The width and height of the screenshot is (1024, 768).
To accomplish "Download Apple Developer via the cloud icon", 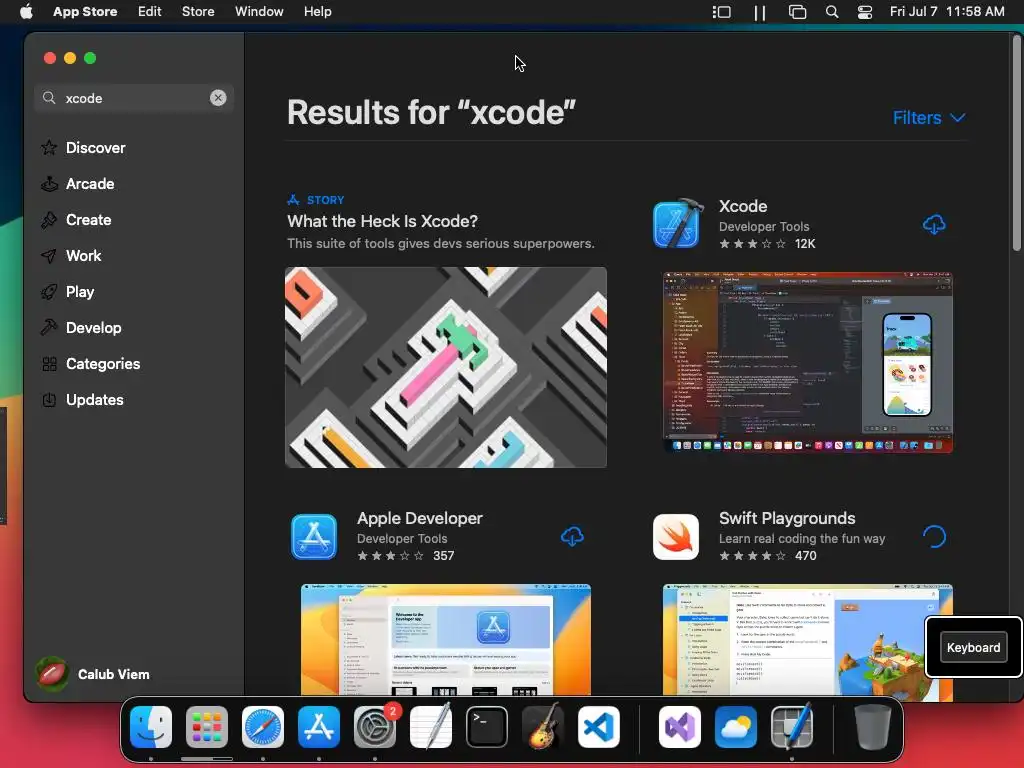I will tap(572, 537).
